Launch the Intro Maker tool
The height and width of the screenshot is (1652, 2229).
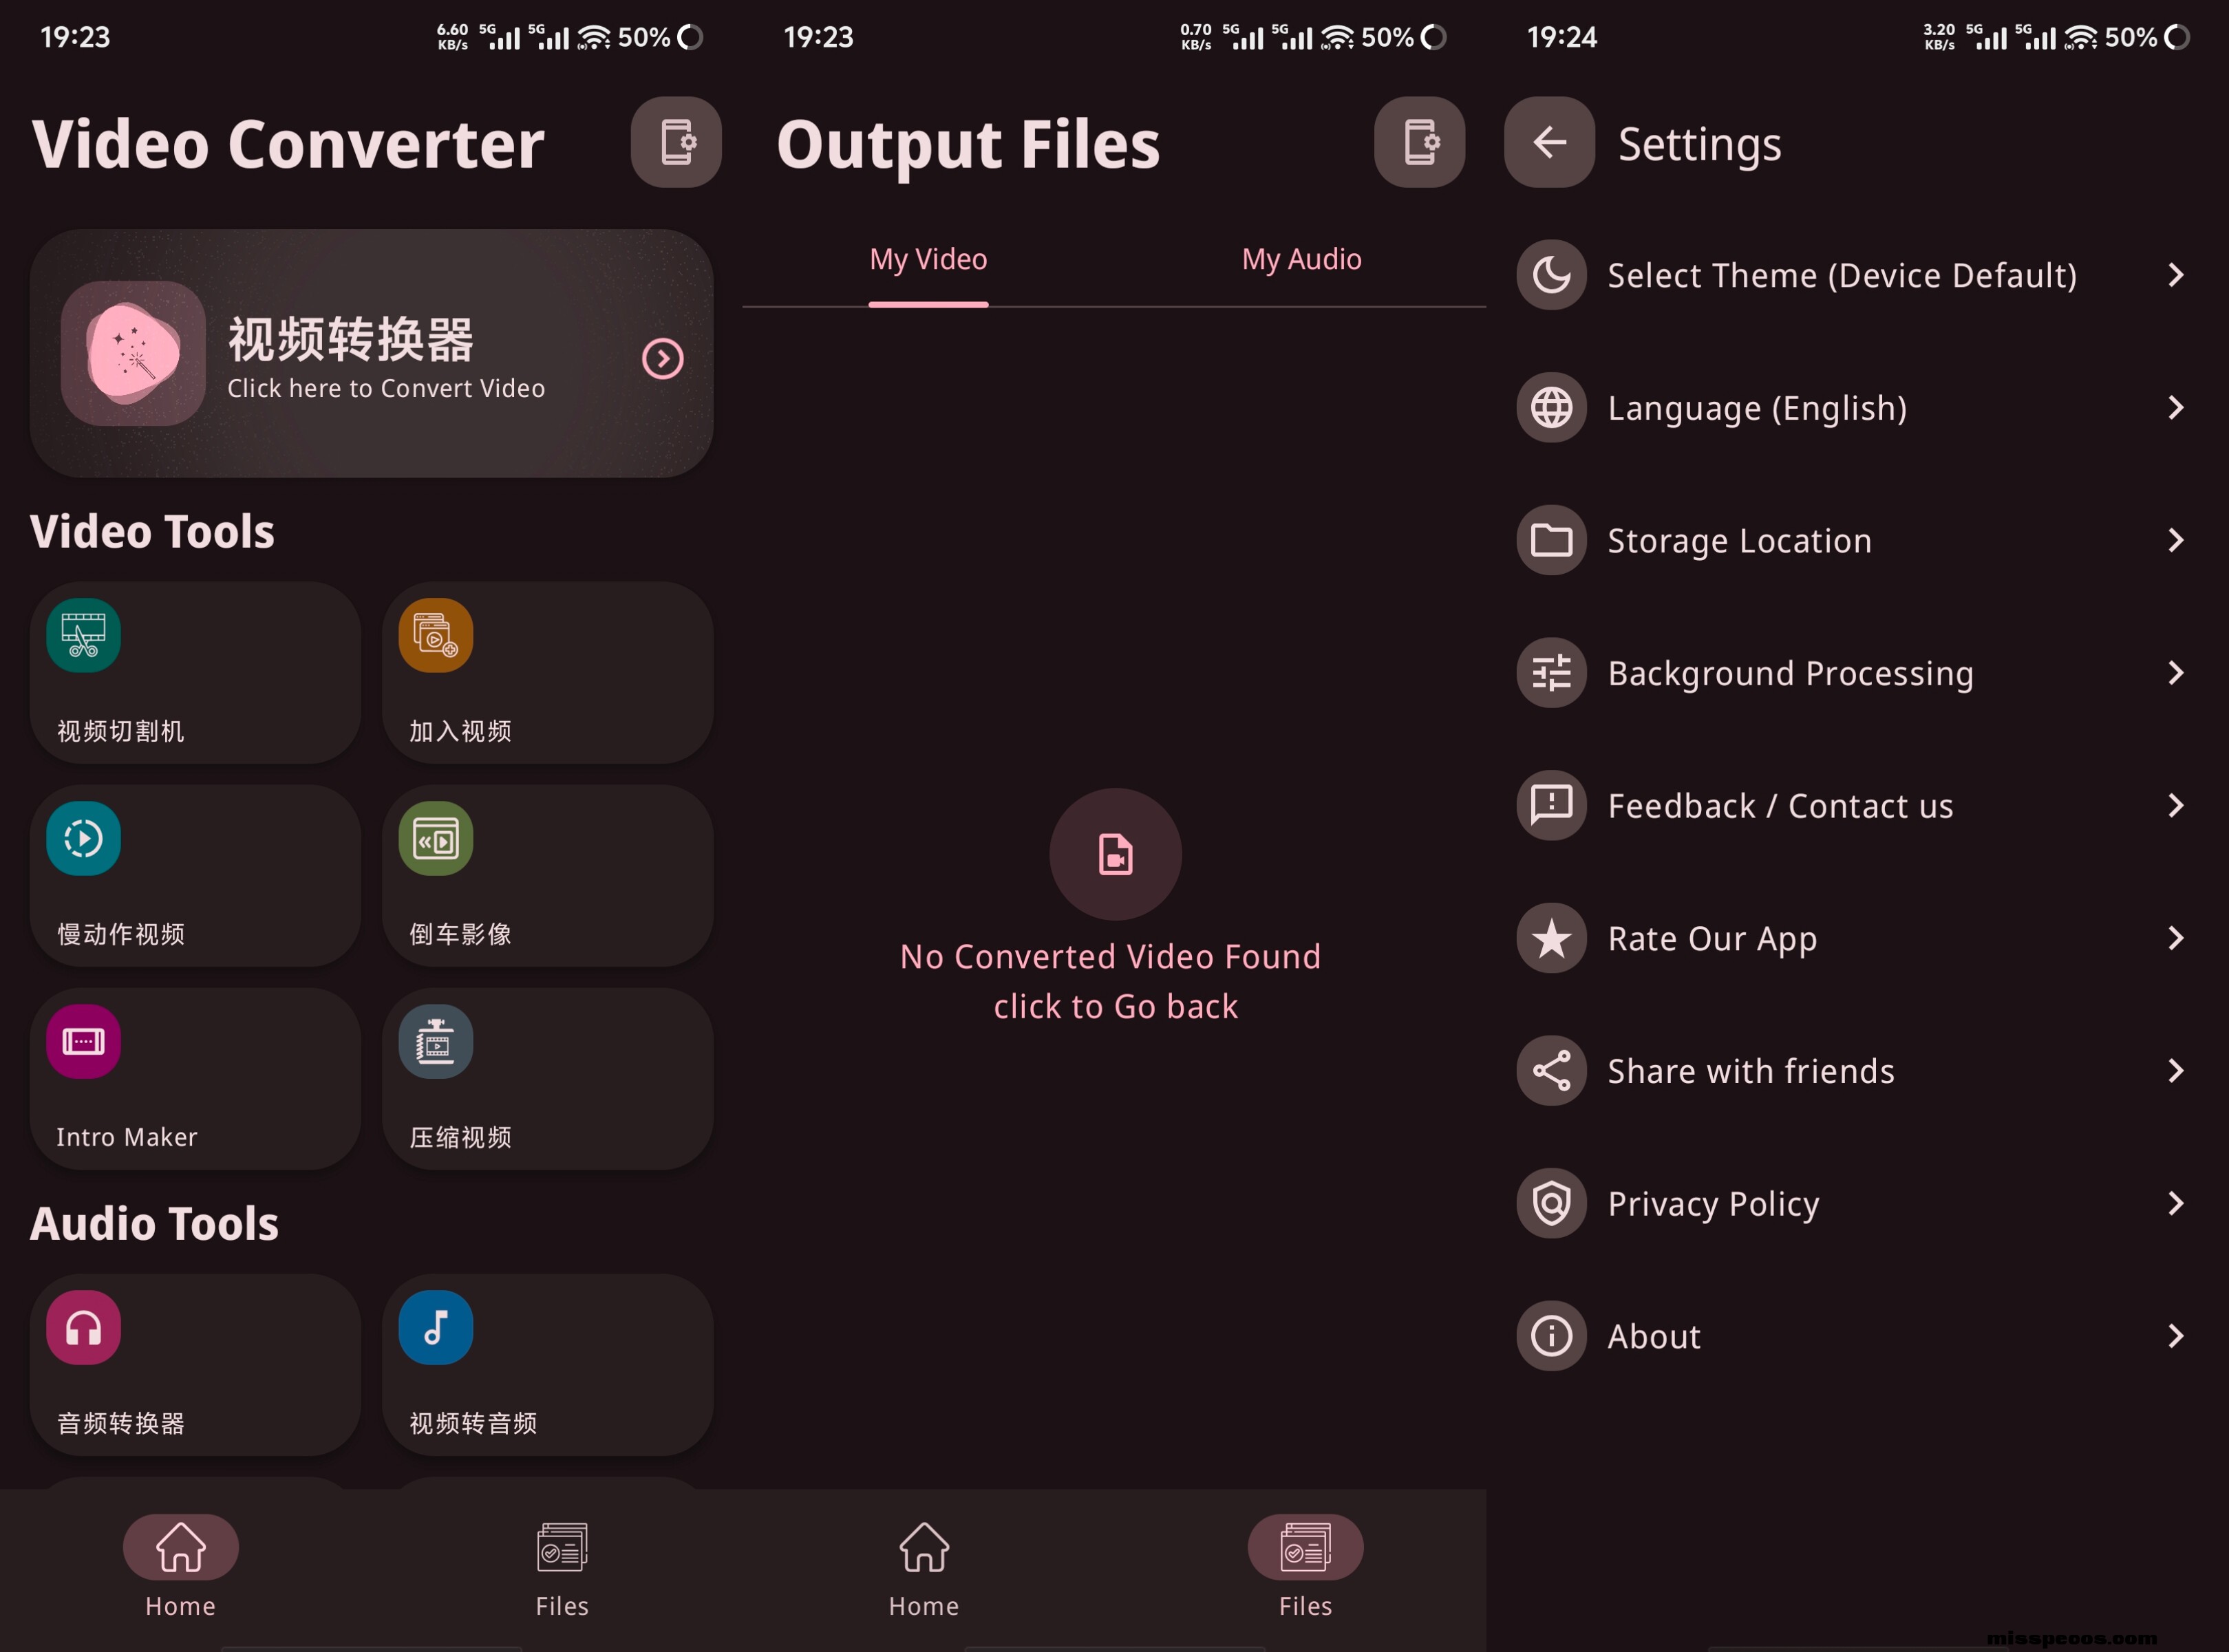click(x=83, y=1042)
